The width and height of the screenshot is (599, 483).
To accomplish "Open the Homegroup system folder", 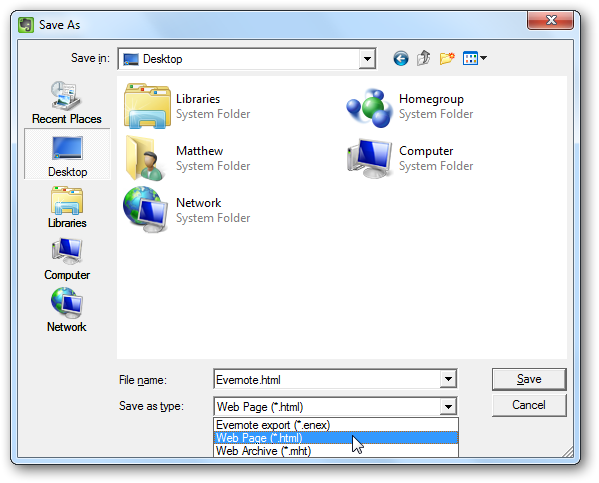I will [x=410, y=107].
